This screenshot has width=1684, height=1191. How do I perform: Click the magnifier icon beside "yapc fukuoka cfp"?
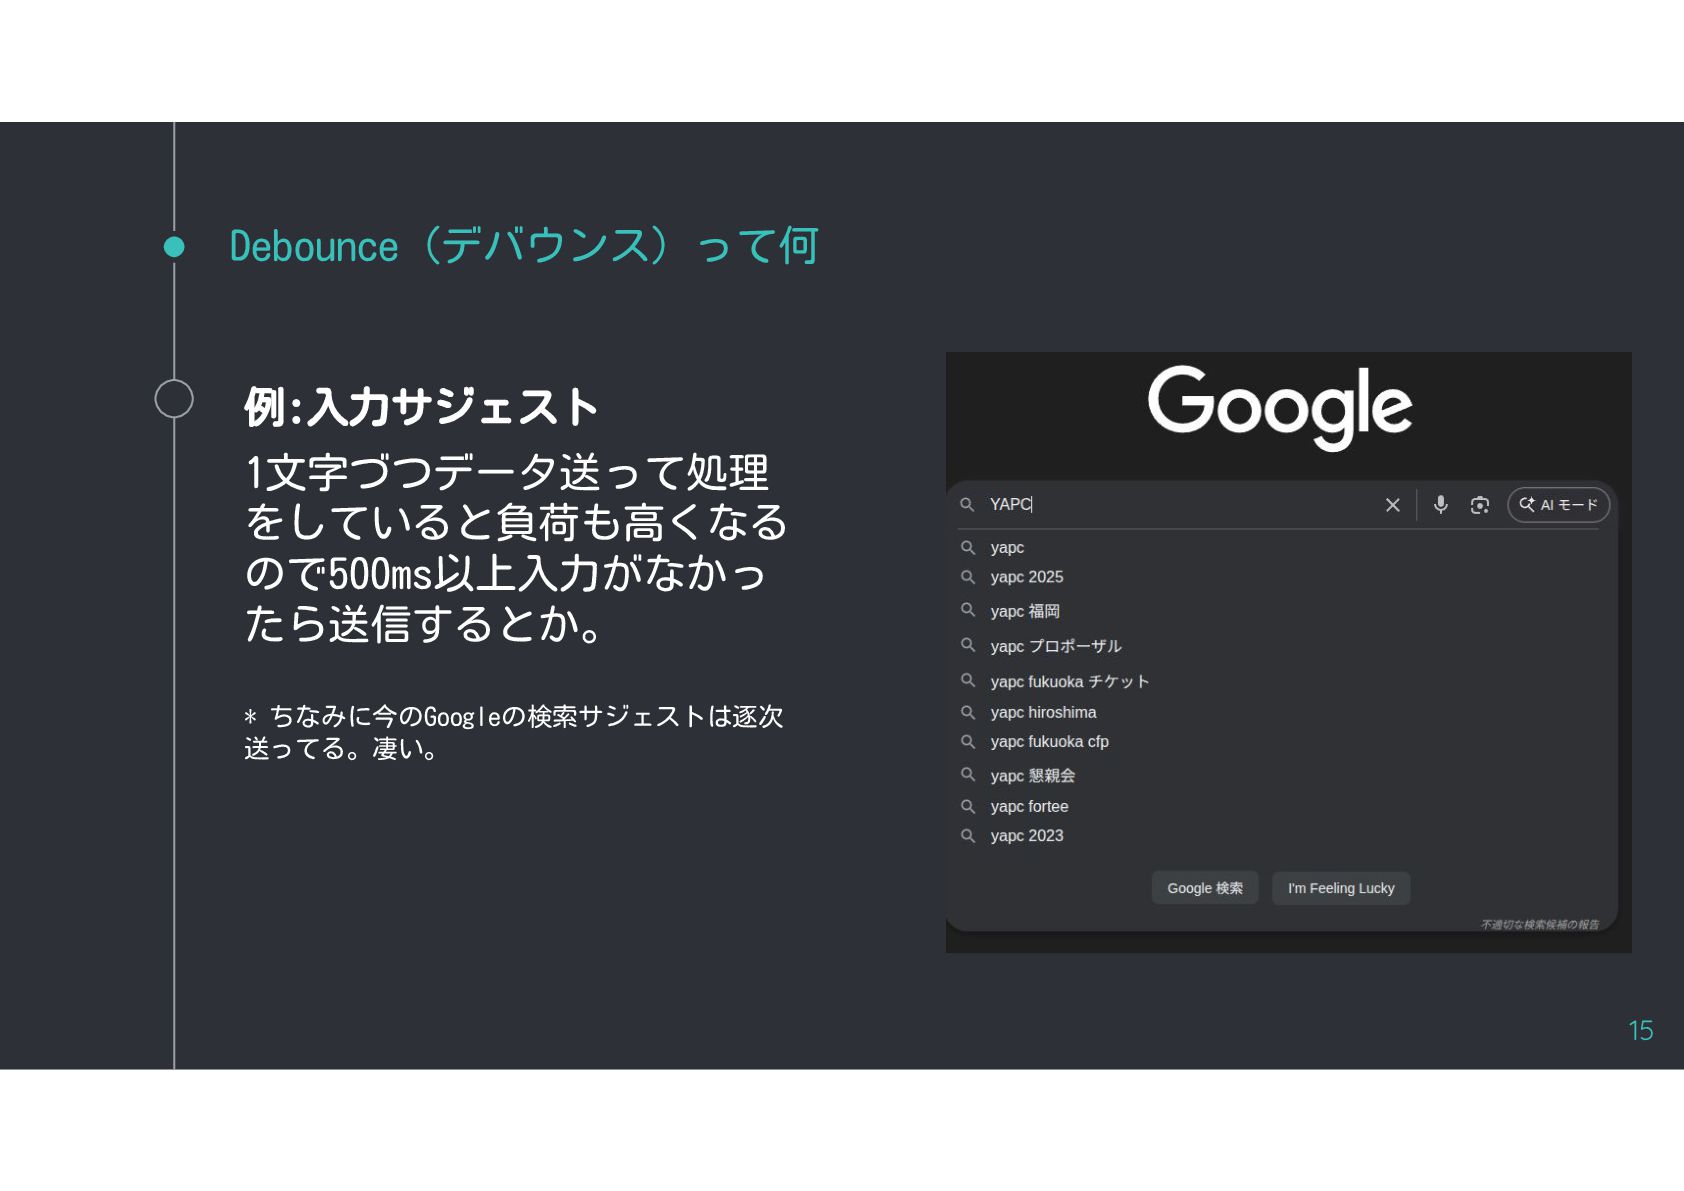[968, 741]
